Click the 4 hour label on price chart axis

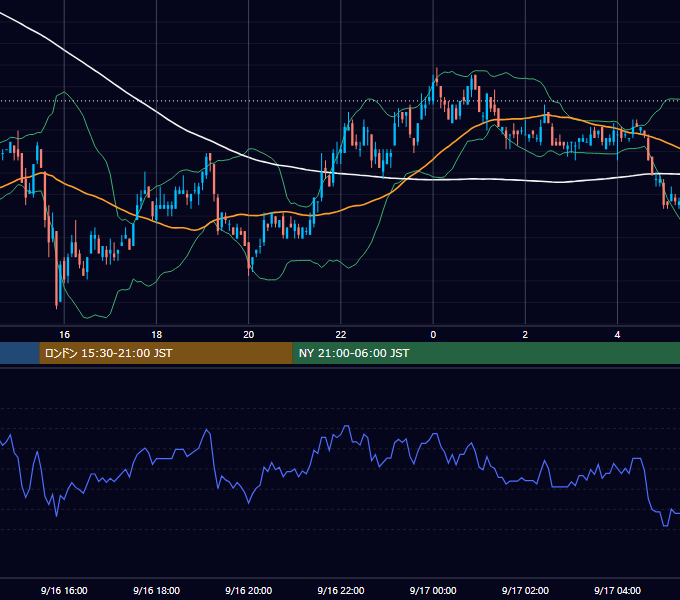(x=617, y=335)
